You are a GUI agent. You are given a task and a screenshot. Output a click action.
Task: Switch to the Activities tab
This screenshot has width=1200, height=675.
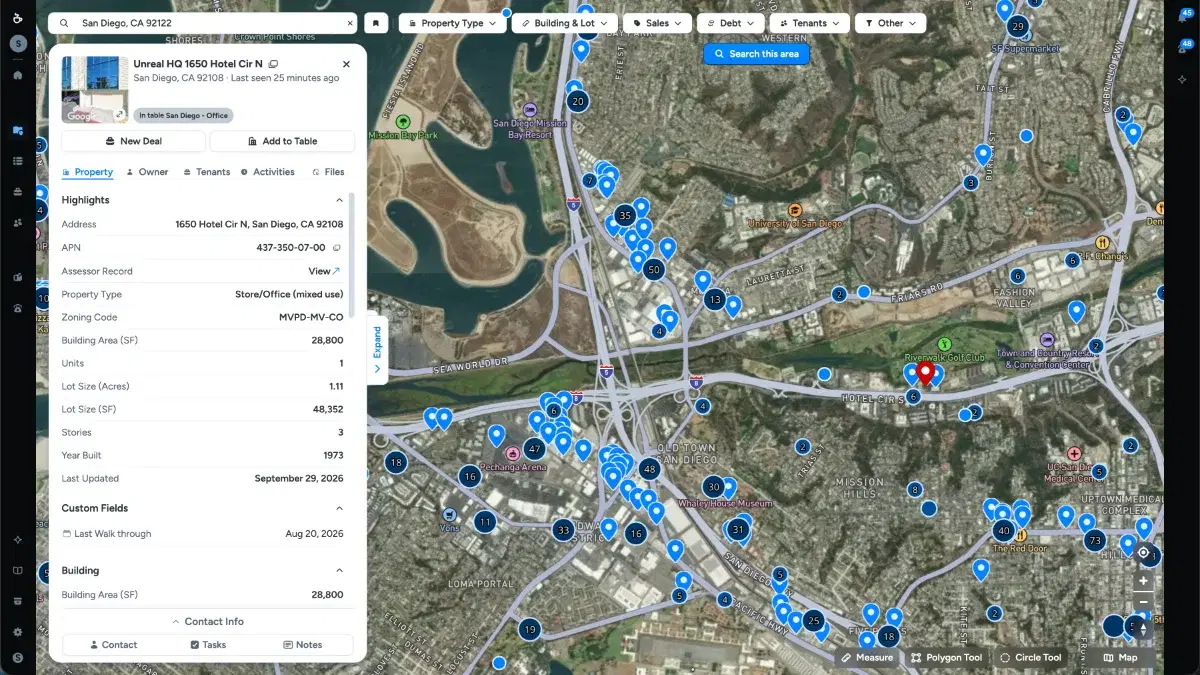coord(267,172)
